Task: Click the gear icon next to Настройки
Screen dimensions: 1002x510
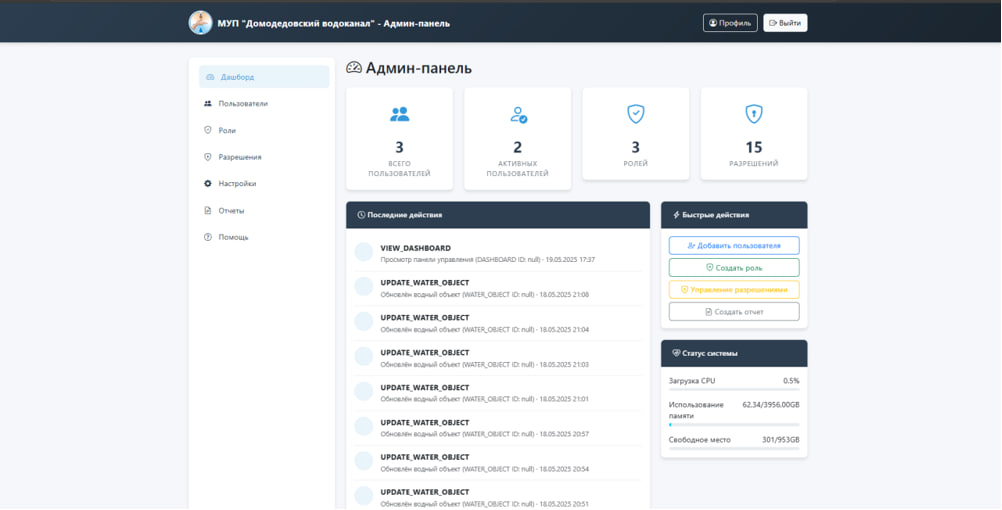Action: [x=208, y=184]
